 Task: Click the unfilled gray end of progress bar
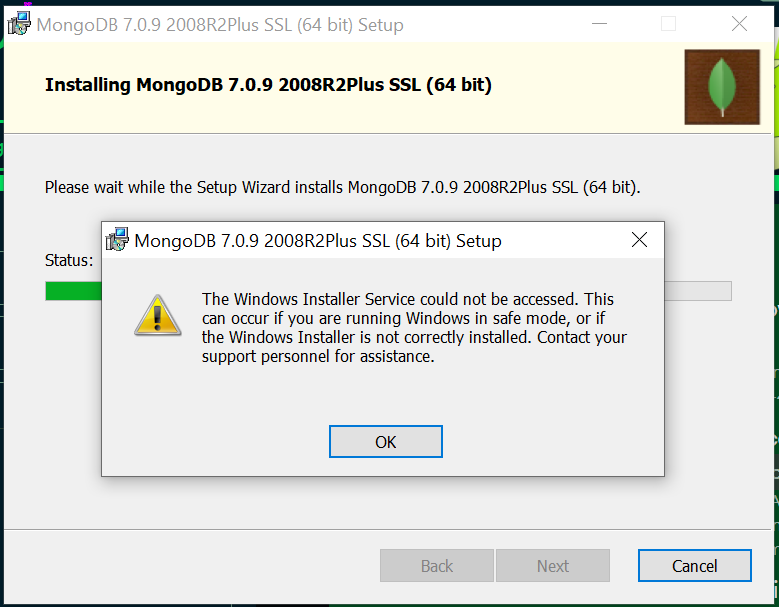[x=698, y=291]
